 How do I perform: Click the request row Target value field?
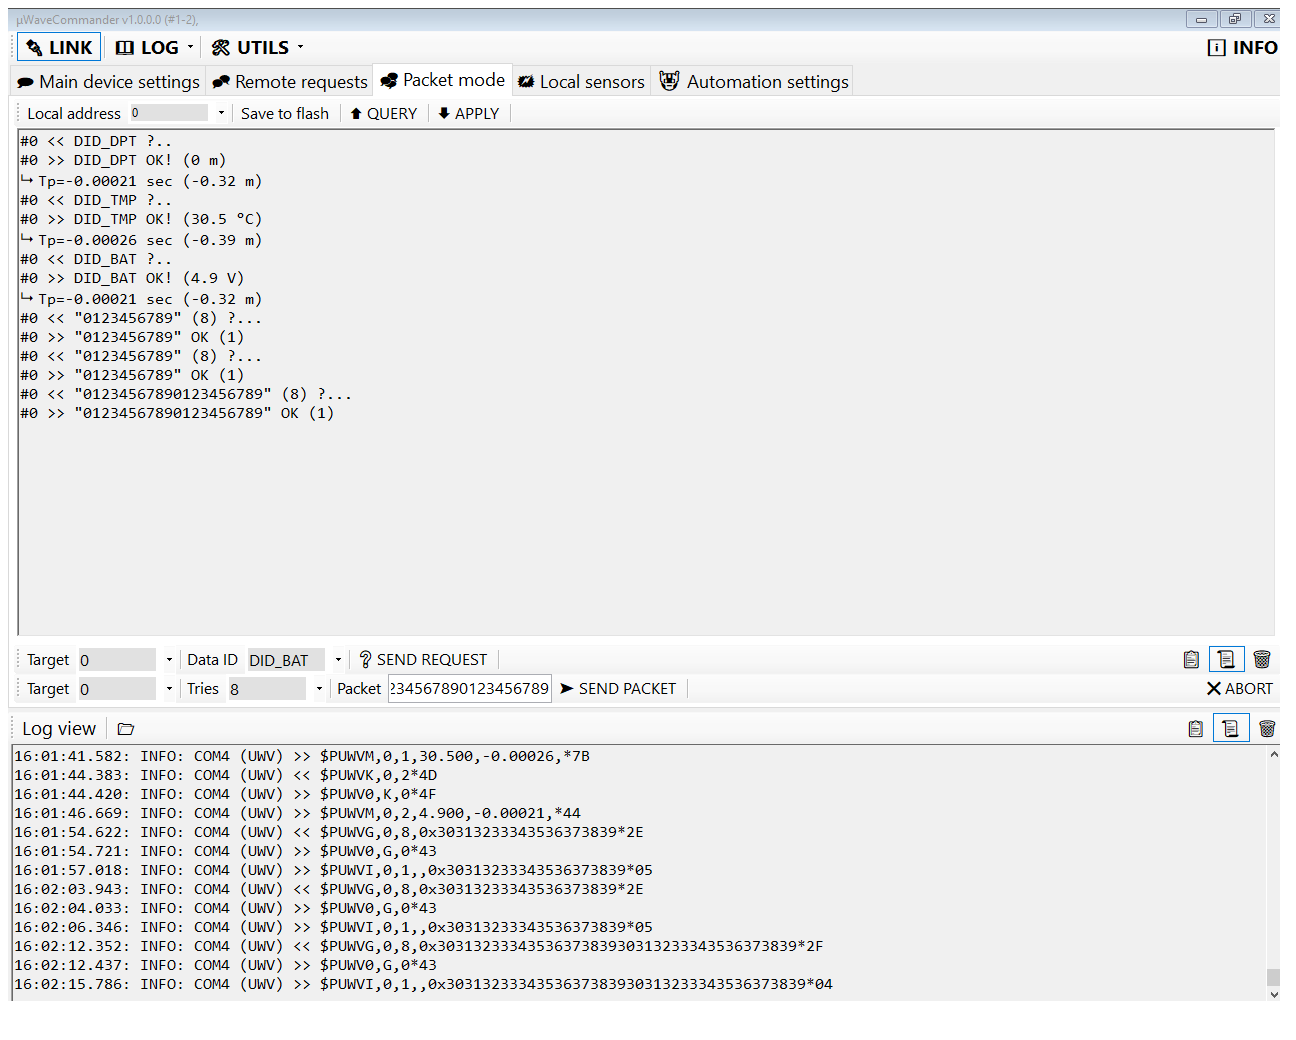coord(117,660)
